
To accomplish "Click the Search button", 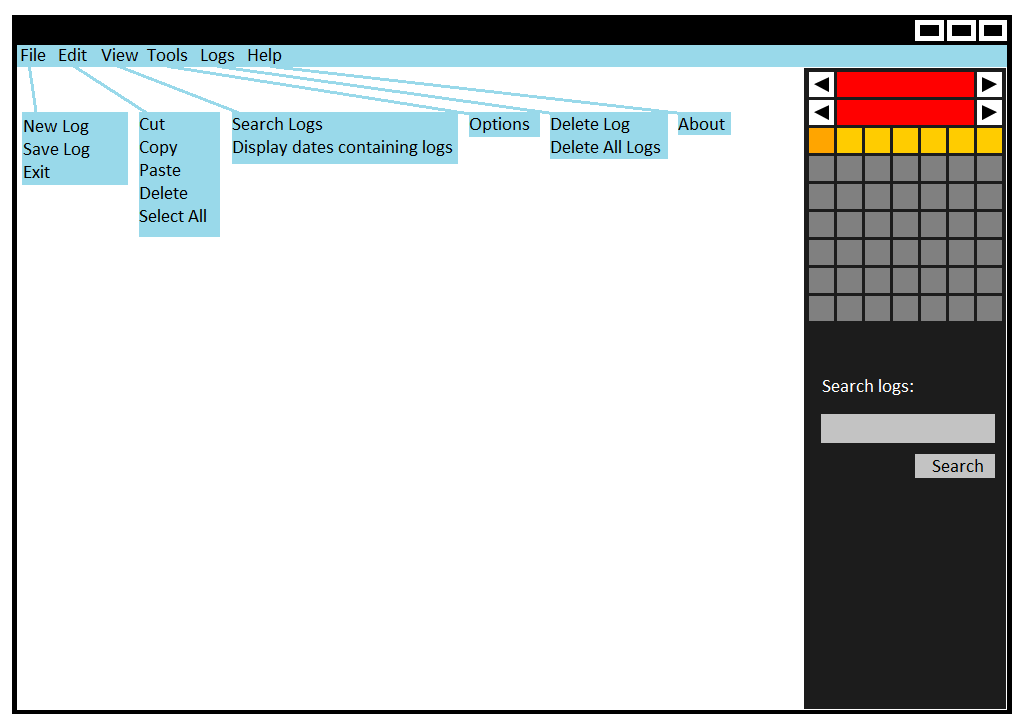I will pos(955,466).
